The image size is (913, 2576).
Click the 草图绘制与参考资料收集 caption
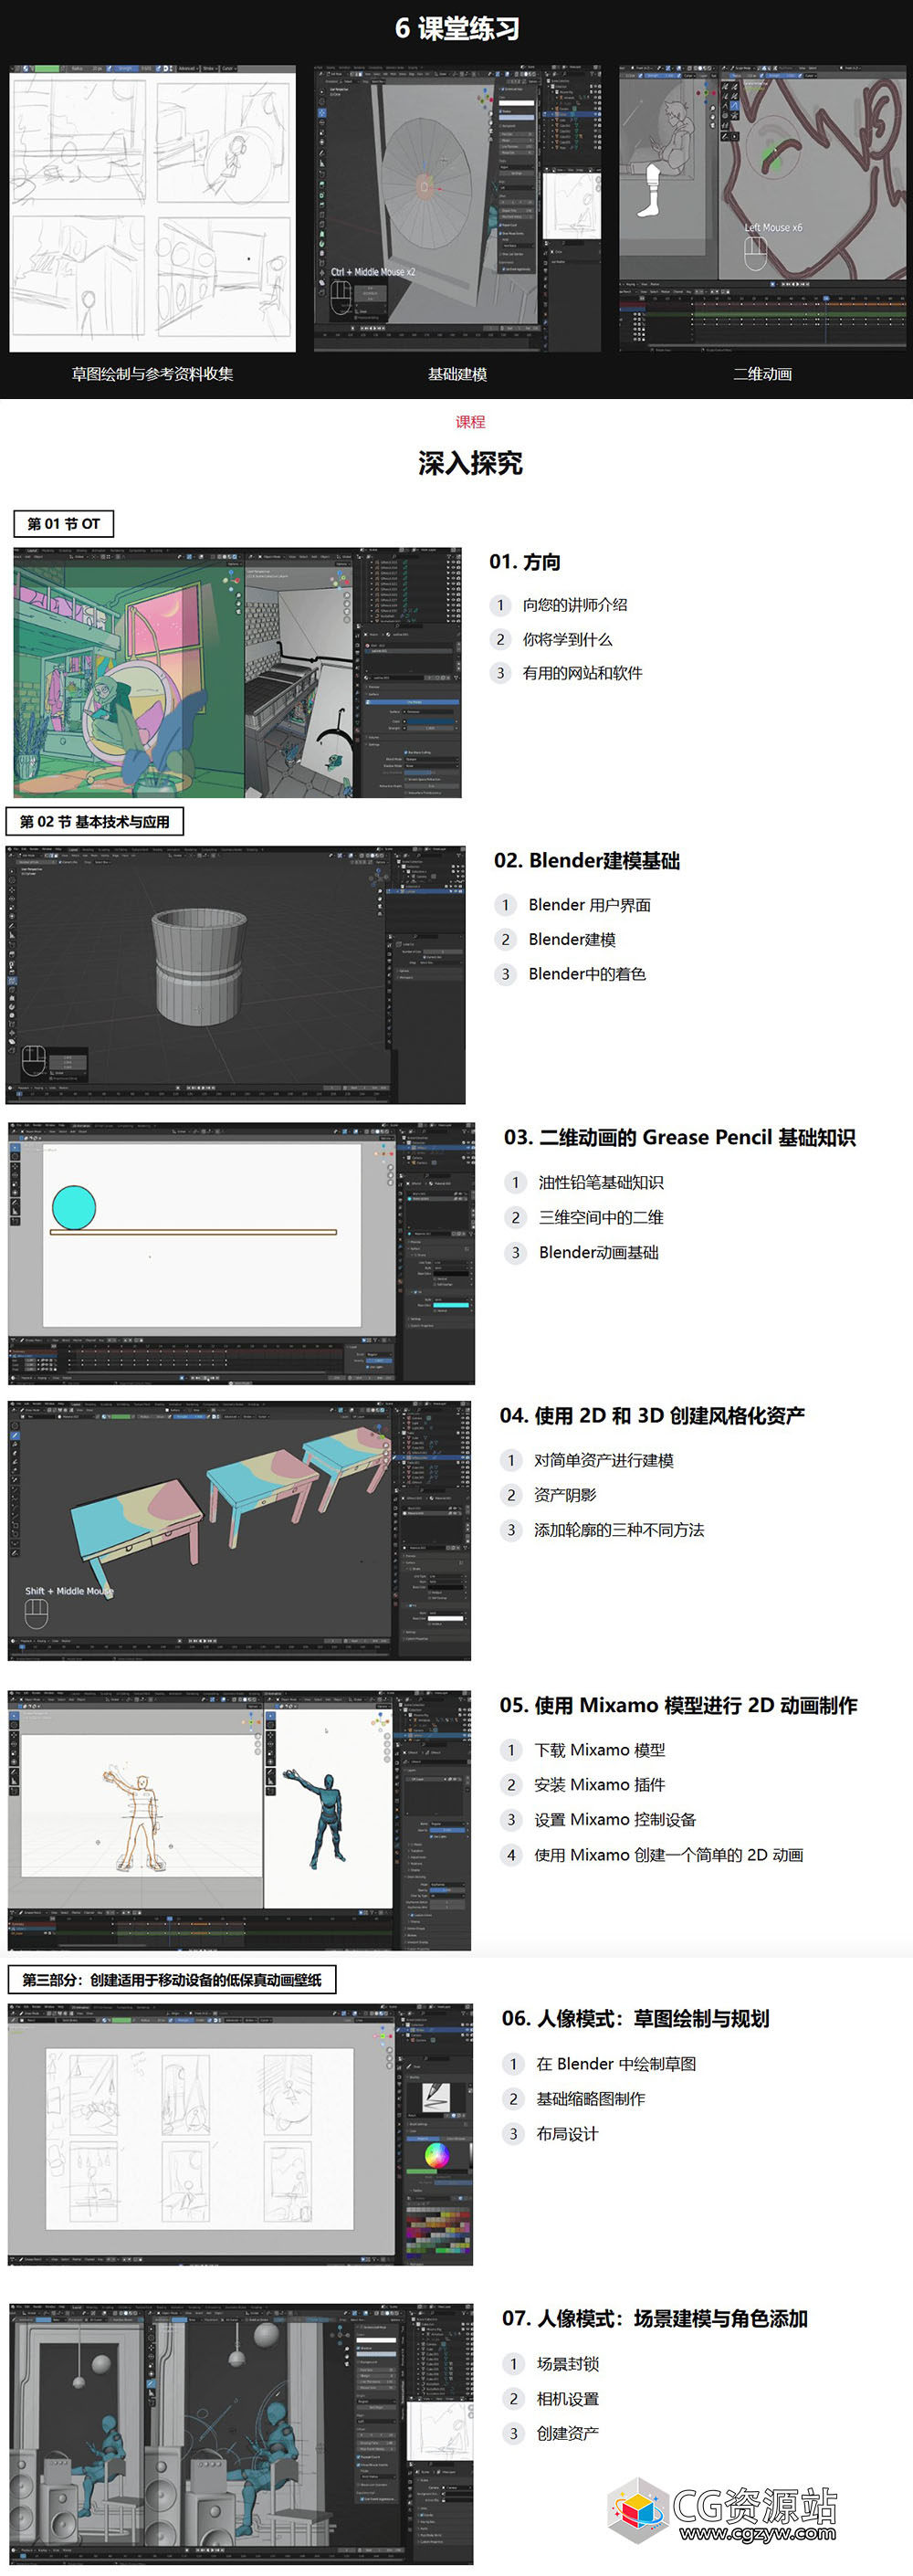153,374
